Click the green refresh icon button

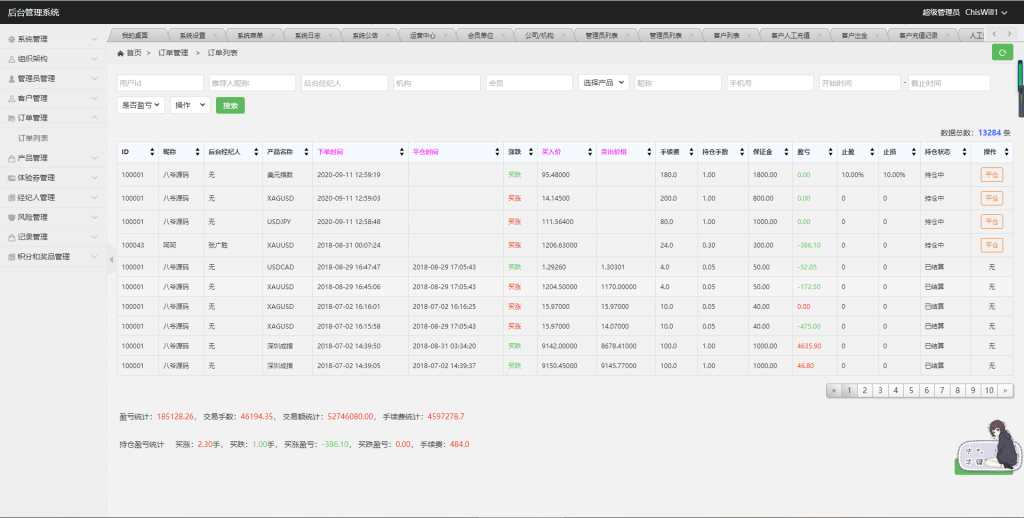[x=1001, y=52]
